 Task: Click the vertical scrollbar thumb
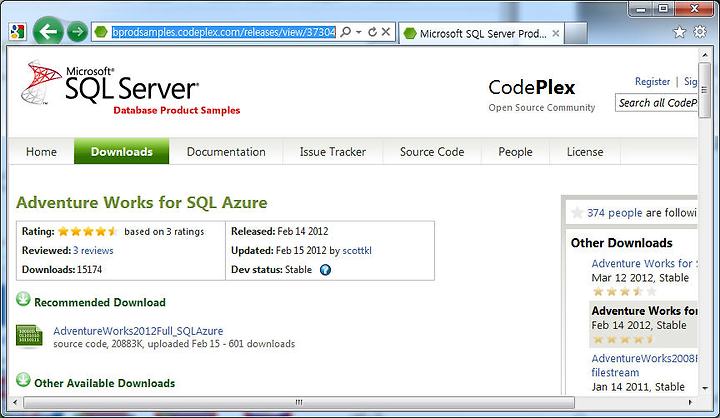click(705, 91)
